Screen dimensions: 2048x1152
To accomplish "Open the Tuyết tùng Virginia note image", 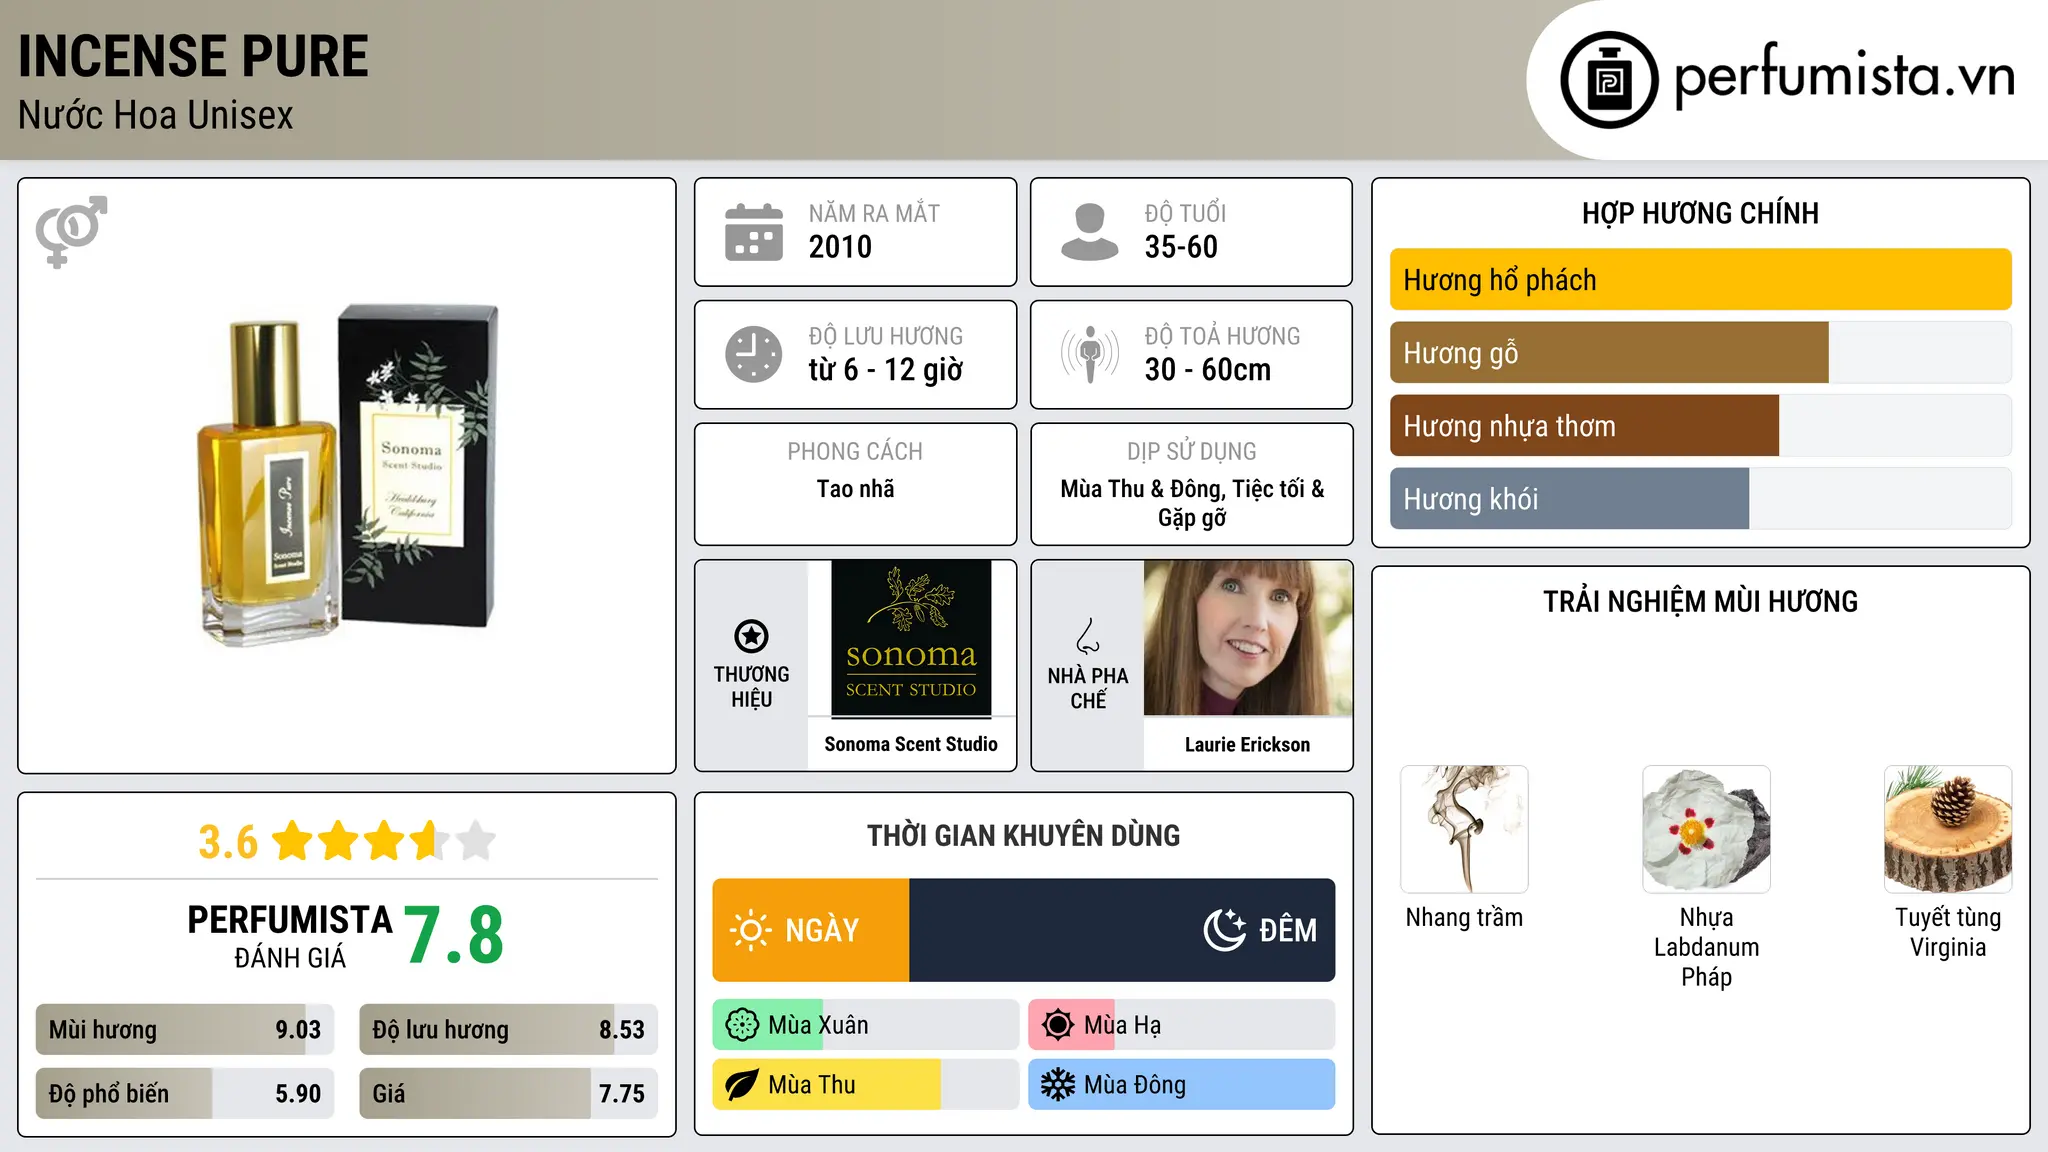I will 1948,829.
